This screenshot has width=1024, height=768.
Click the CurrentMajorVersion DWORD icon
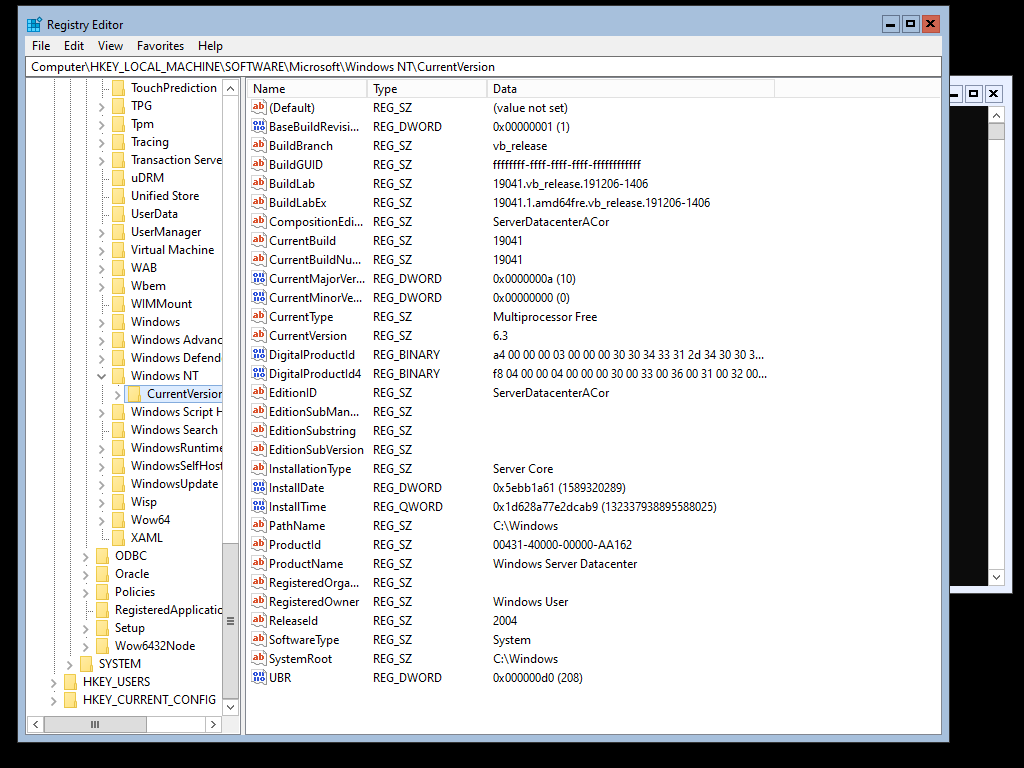pos(259,279)
